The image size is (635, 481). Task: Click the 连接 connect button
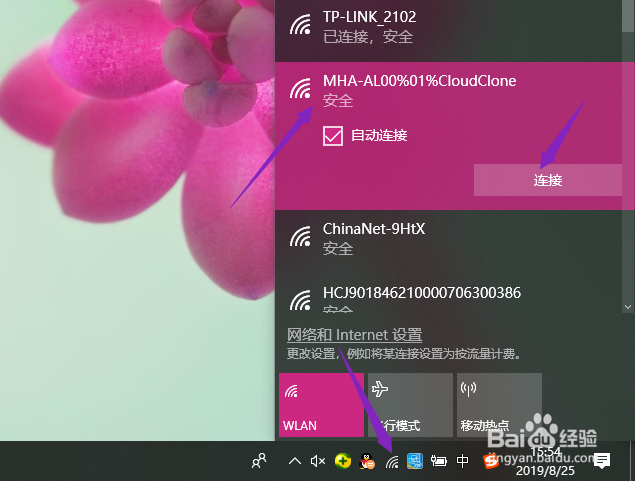pyautogui.click(x=548, y=180)
